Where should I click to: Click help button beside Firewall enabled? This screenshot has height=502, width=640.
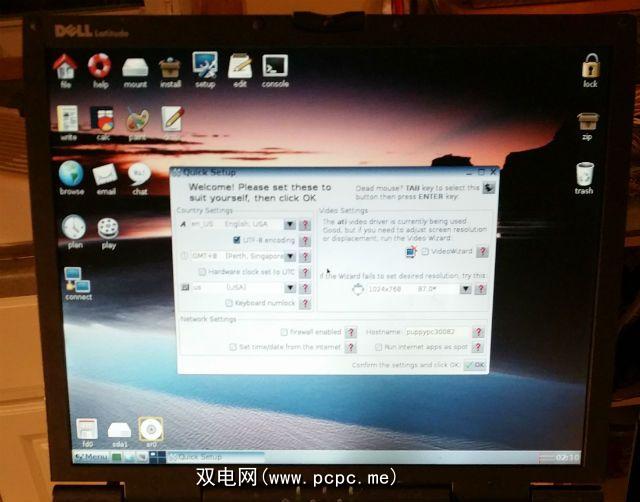tap(351, 332)
